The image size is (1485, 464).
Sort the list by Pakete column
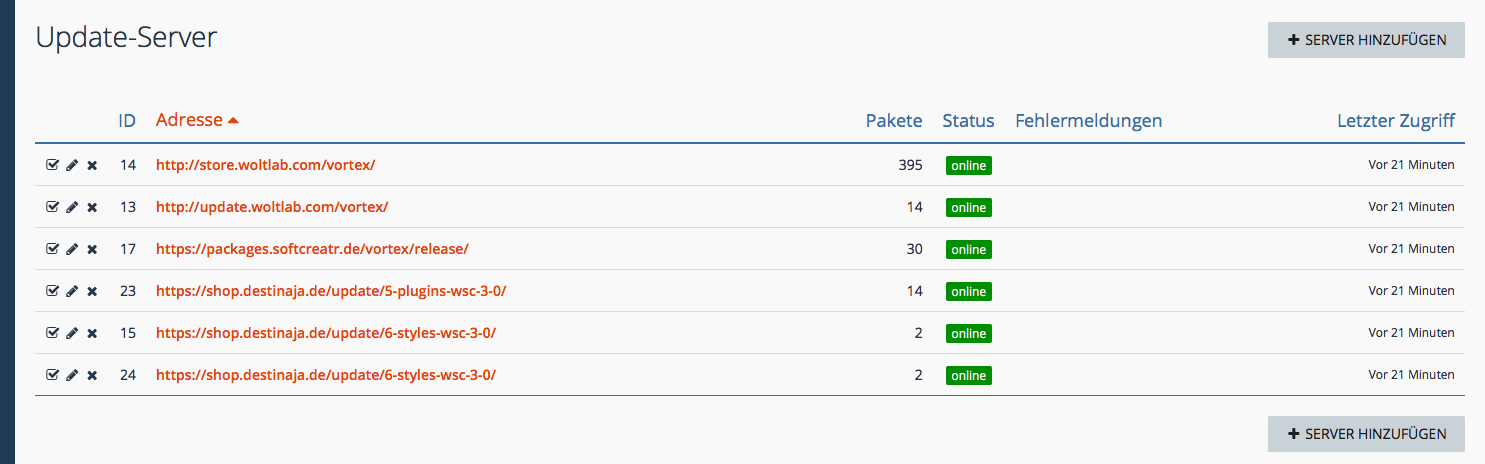tap(893, 121)
